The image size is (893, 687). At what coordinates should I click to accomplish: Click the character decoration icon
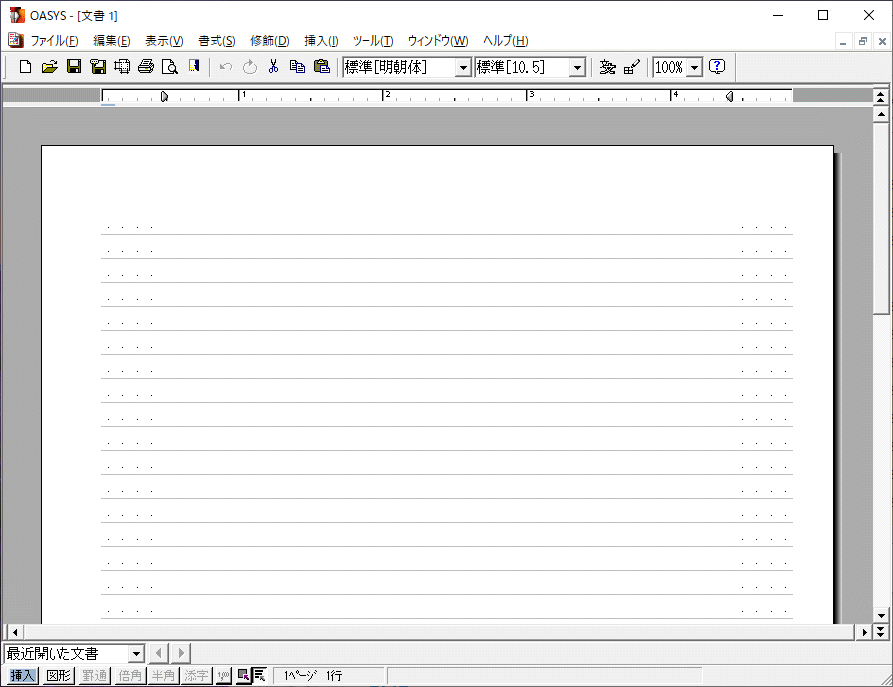click(x=608, y=67)
